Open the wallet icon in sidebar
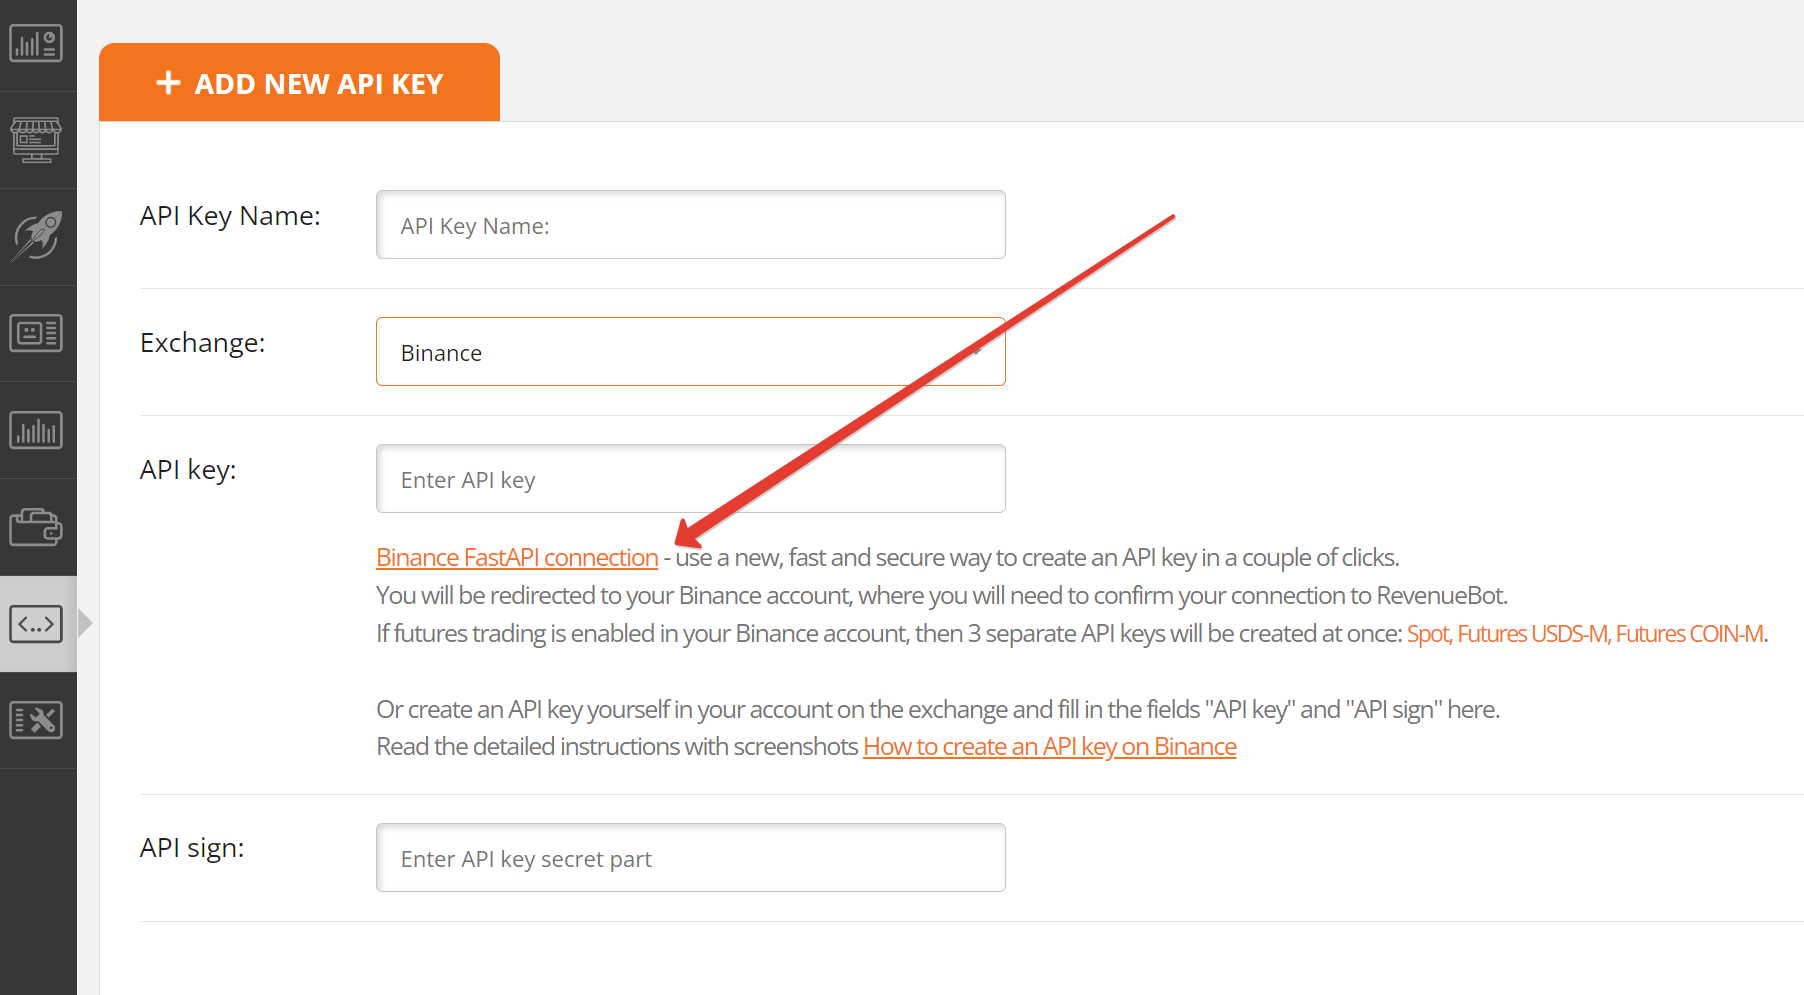Image resolution: width=1804 pixels, height=995 pixels. click(x=36, y=527)
